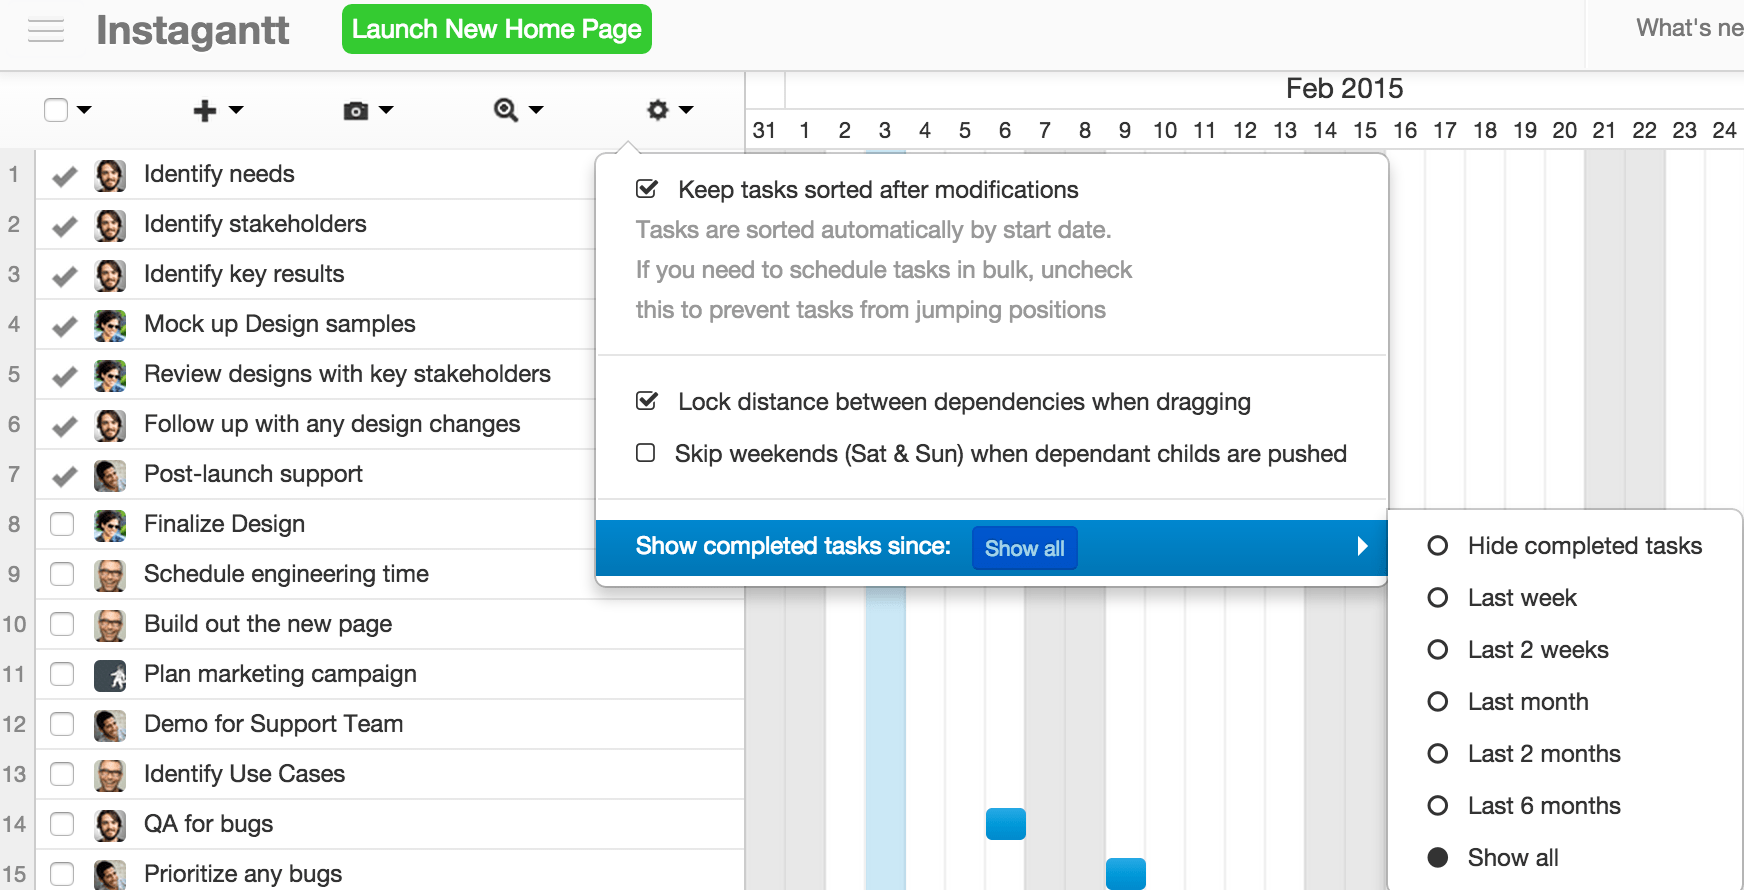Click the blue Show all badge

coord(1025,548)
